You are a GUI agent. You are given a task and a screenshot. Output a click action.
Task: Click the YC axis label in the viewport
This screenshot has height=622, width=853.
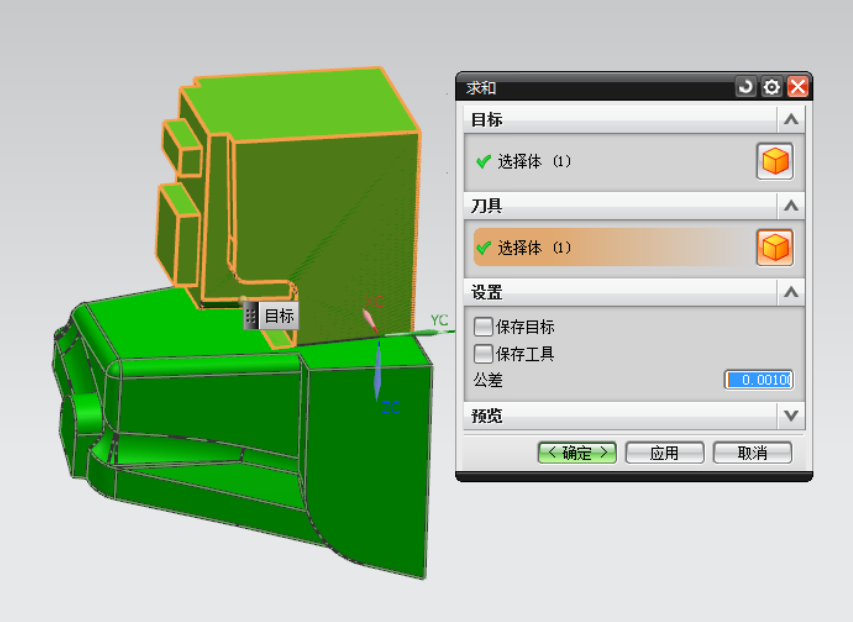(439, 320)
